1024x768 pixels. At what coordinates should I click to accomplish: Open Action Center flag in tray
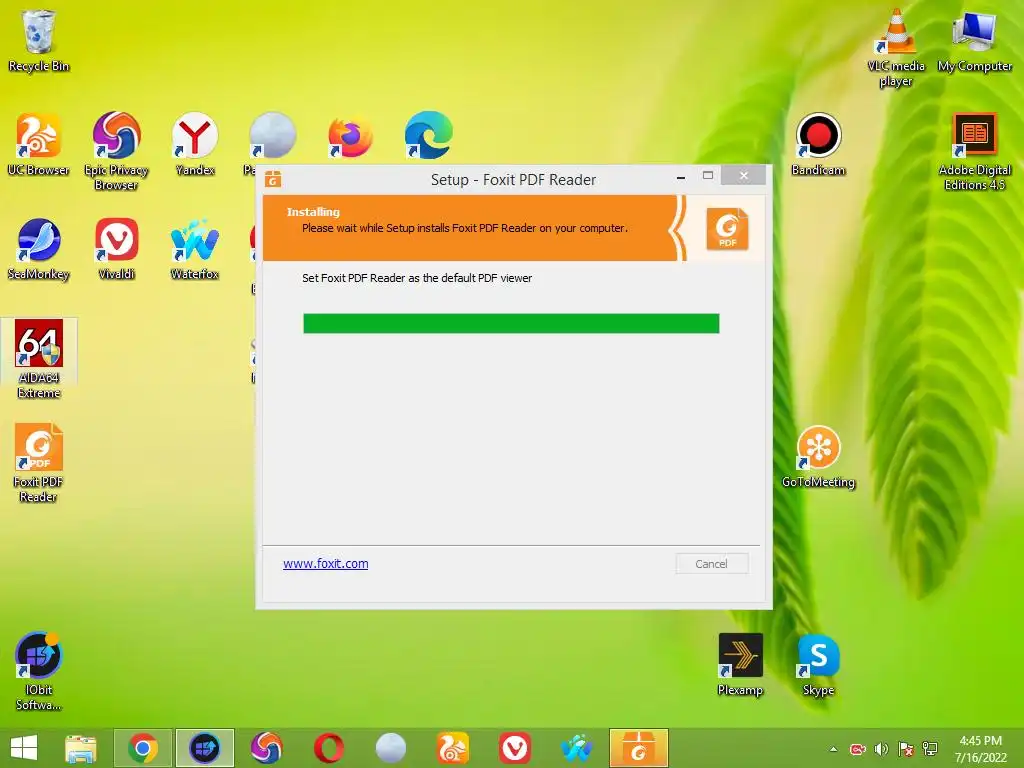pyautogui.click(x=906, y=749)
